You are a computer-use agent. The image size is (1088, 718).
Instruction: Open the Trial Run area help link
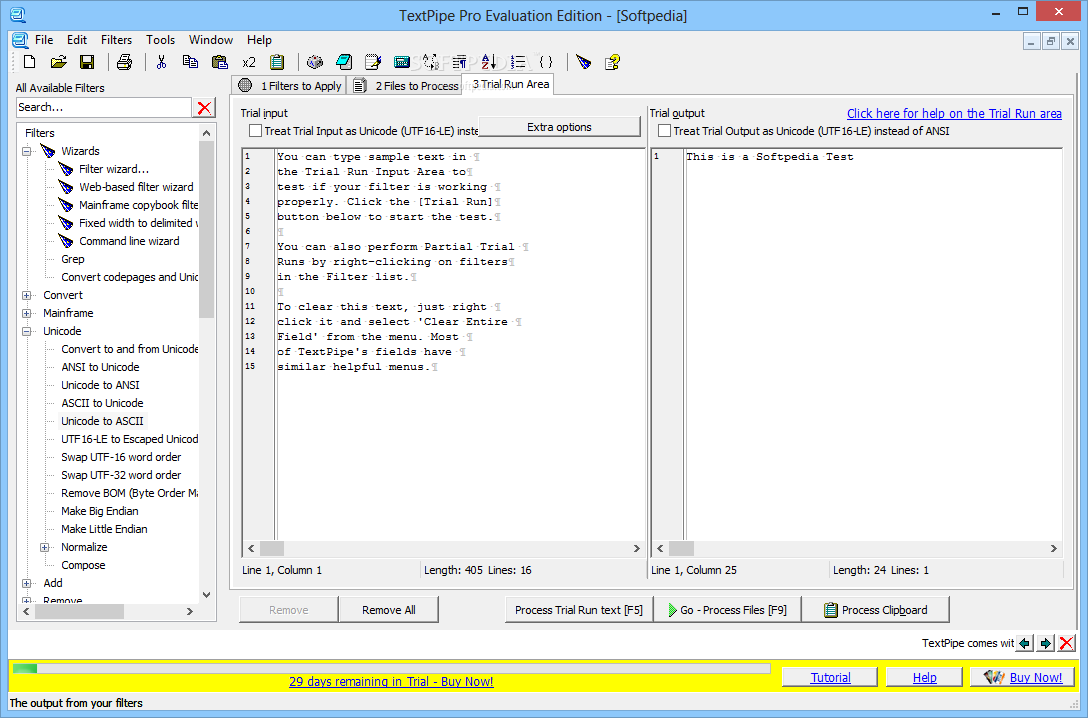tap(954, 114)
